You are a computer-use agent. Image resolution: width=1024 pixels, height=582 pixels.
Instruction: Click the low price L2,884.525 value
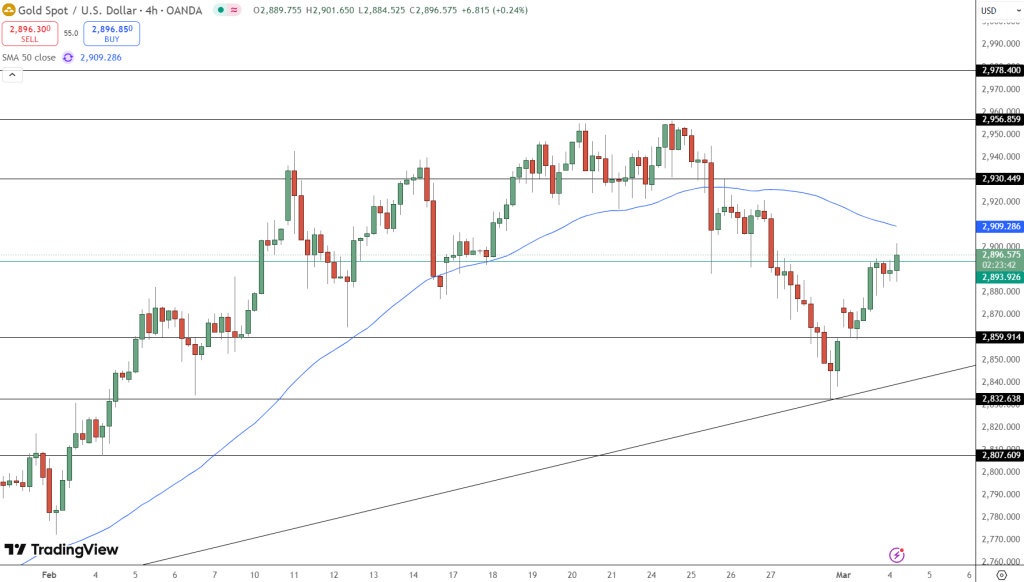(x=382, y=10)
